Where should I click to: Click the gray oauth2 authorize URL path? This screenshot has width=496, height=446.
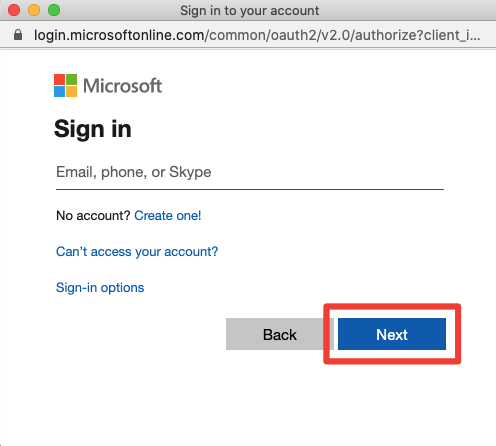pos(343,35)
